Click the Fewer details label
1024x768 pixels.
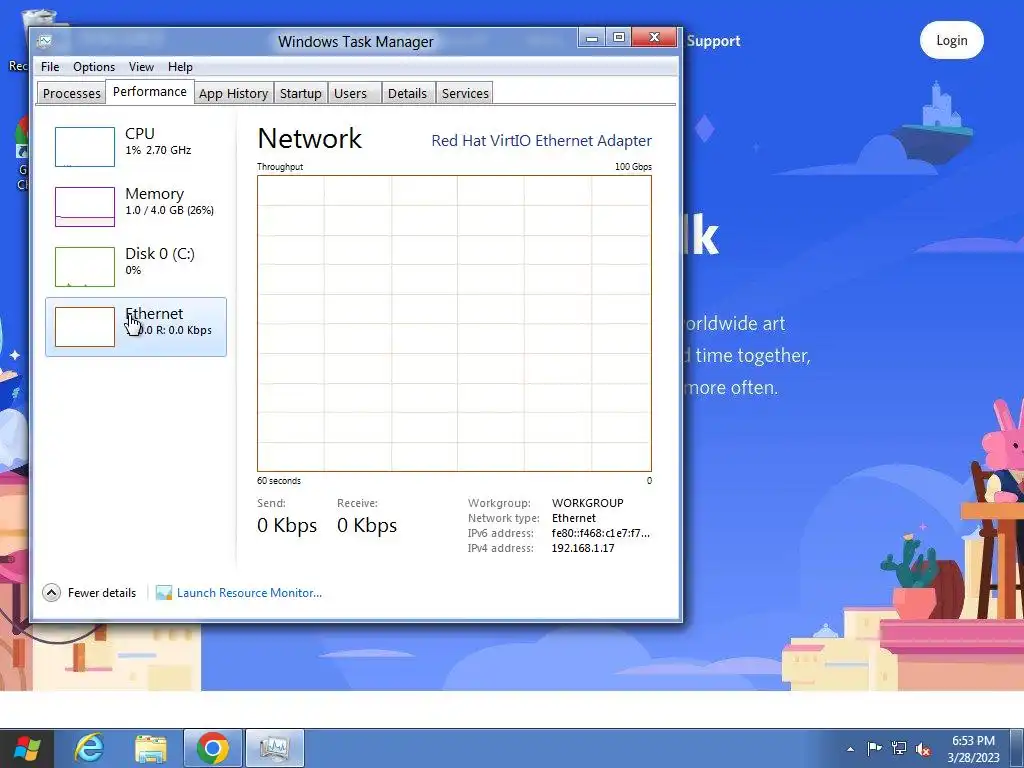(x=102, y=593)
